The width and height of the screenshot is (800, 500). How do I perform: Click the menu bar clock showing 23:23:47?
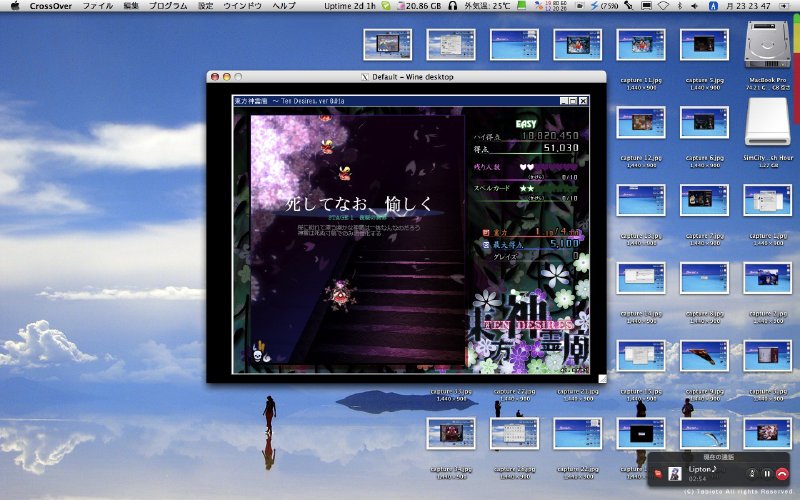(x=748, y=6)
